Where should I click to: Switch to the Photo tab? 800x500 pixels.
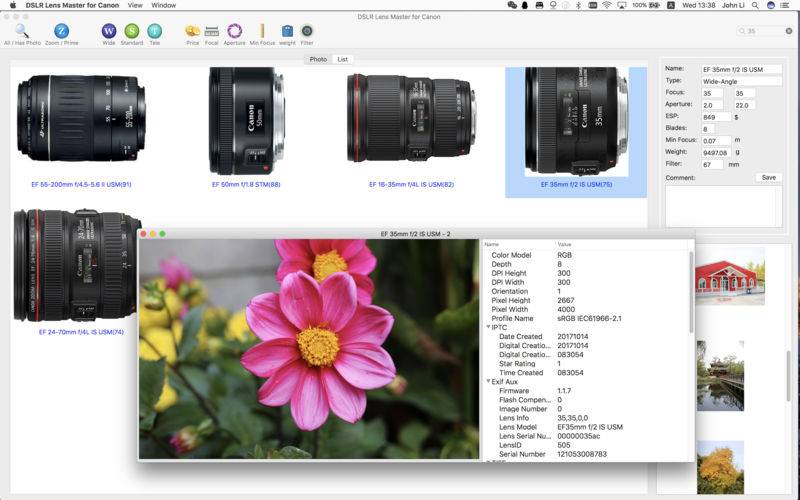pos(318,59)
